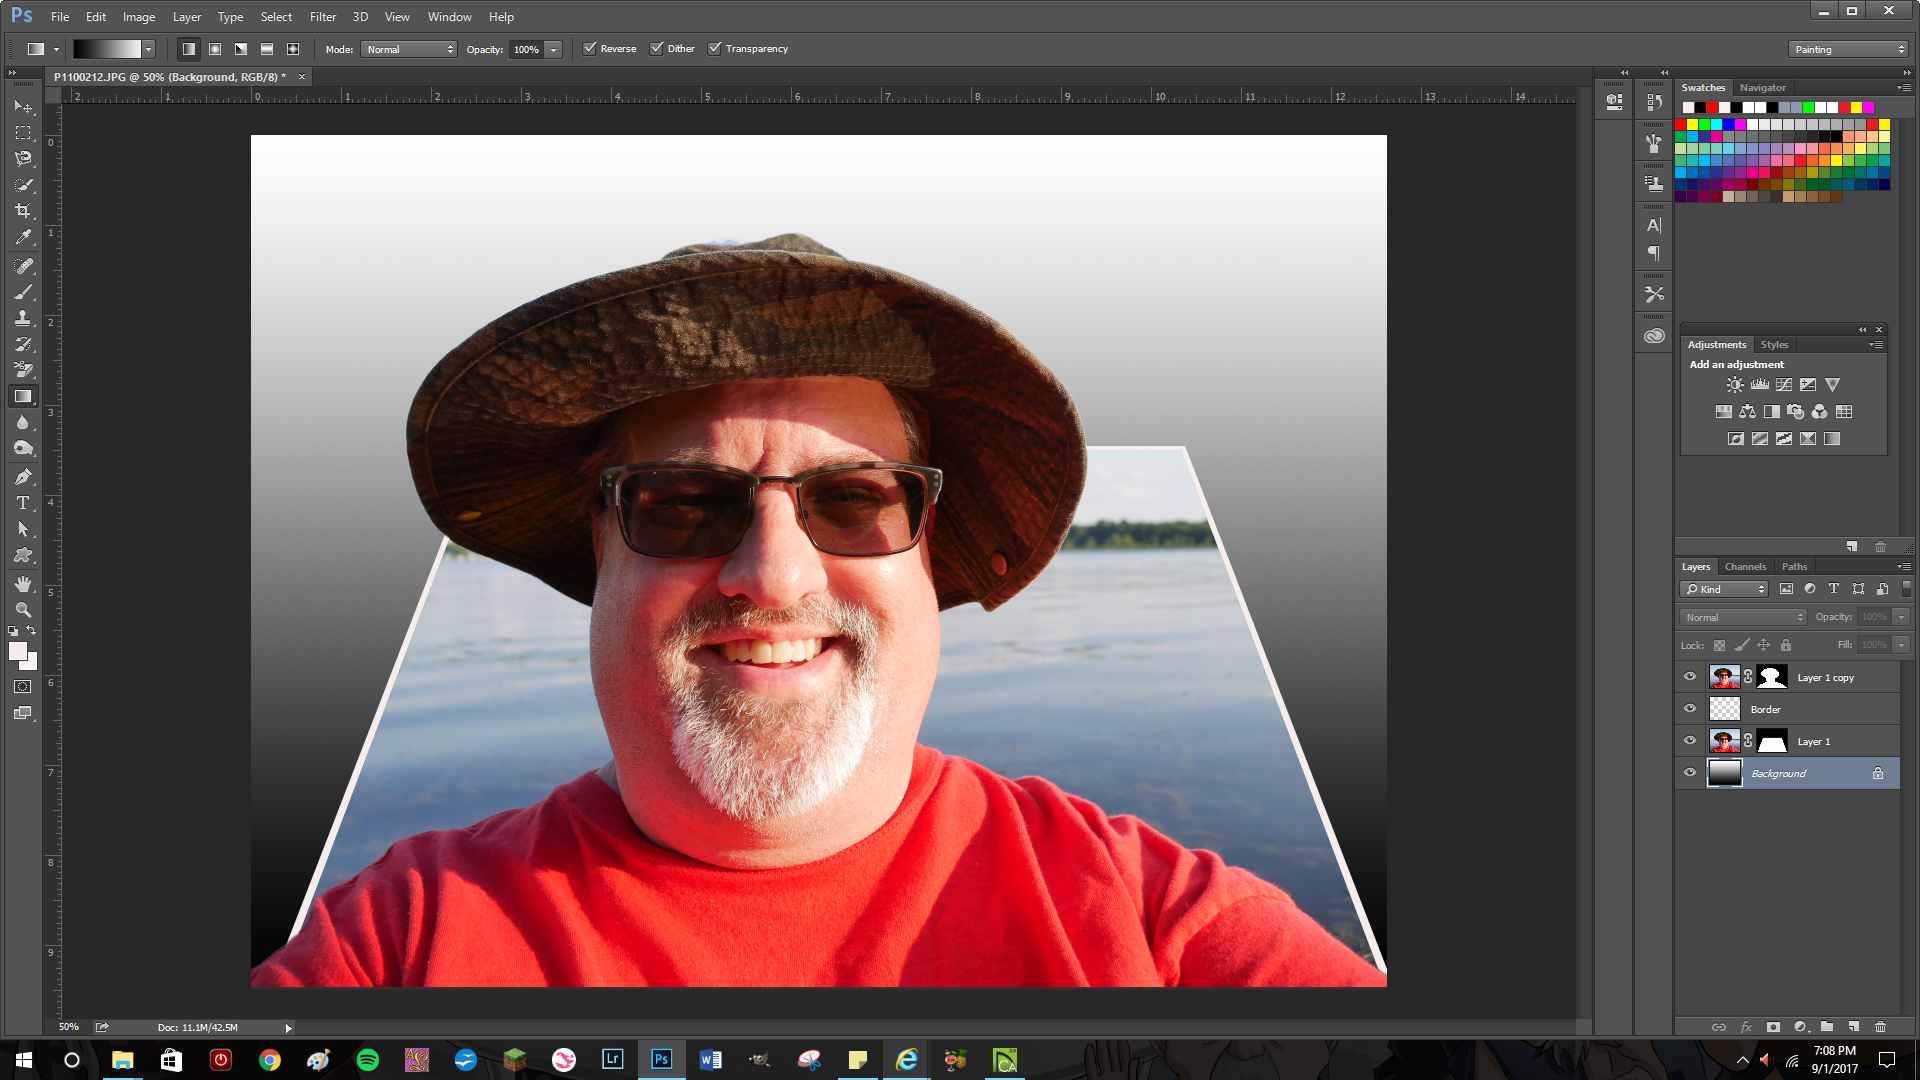
Task: Select the Pen tool
Action: tap(22, 477)
